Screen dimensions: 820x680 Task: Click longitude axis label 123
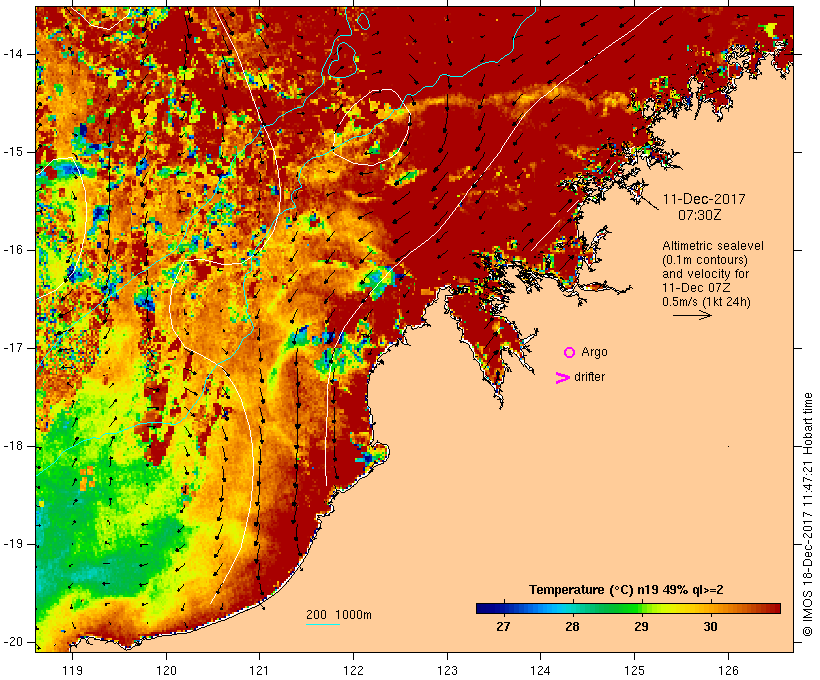pyautogui.click(x=447, y=671)
